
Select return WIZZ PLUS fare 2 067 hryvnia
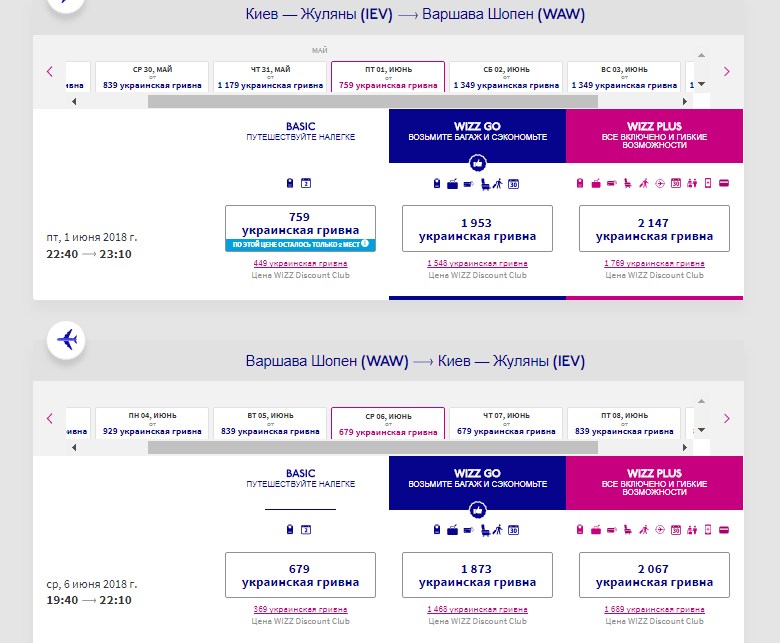tap(654, 575)
